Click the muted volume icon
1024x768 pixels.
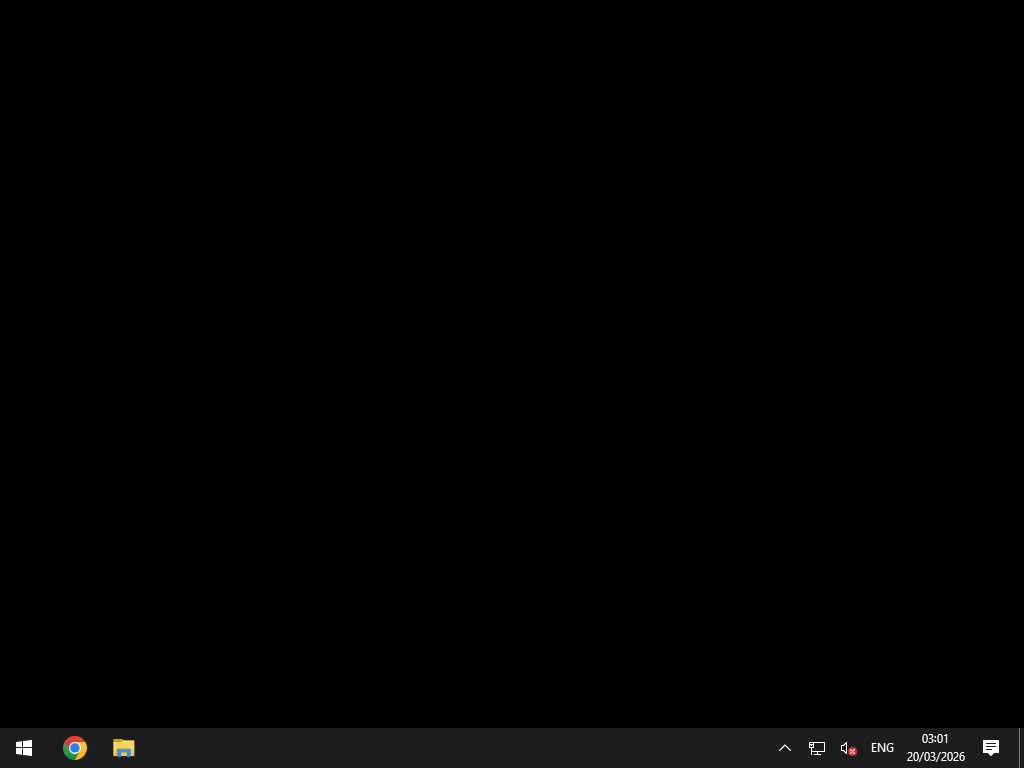[847, 747]
